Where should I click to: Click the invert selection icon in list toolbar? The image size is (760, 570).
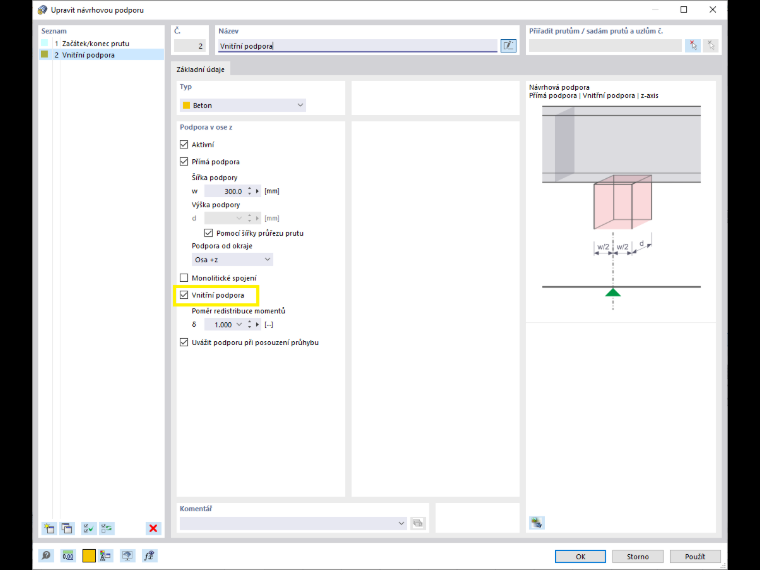click(x=107, y=528)
